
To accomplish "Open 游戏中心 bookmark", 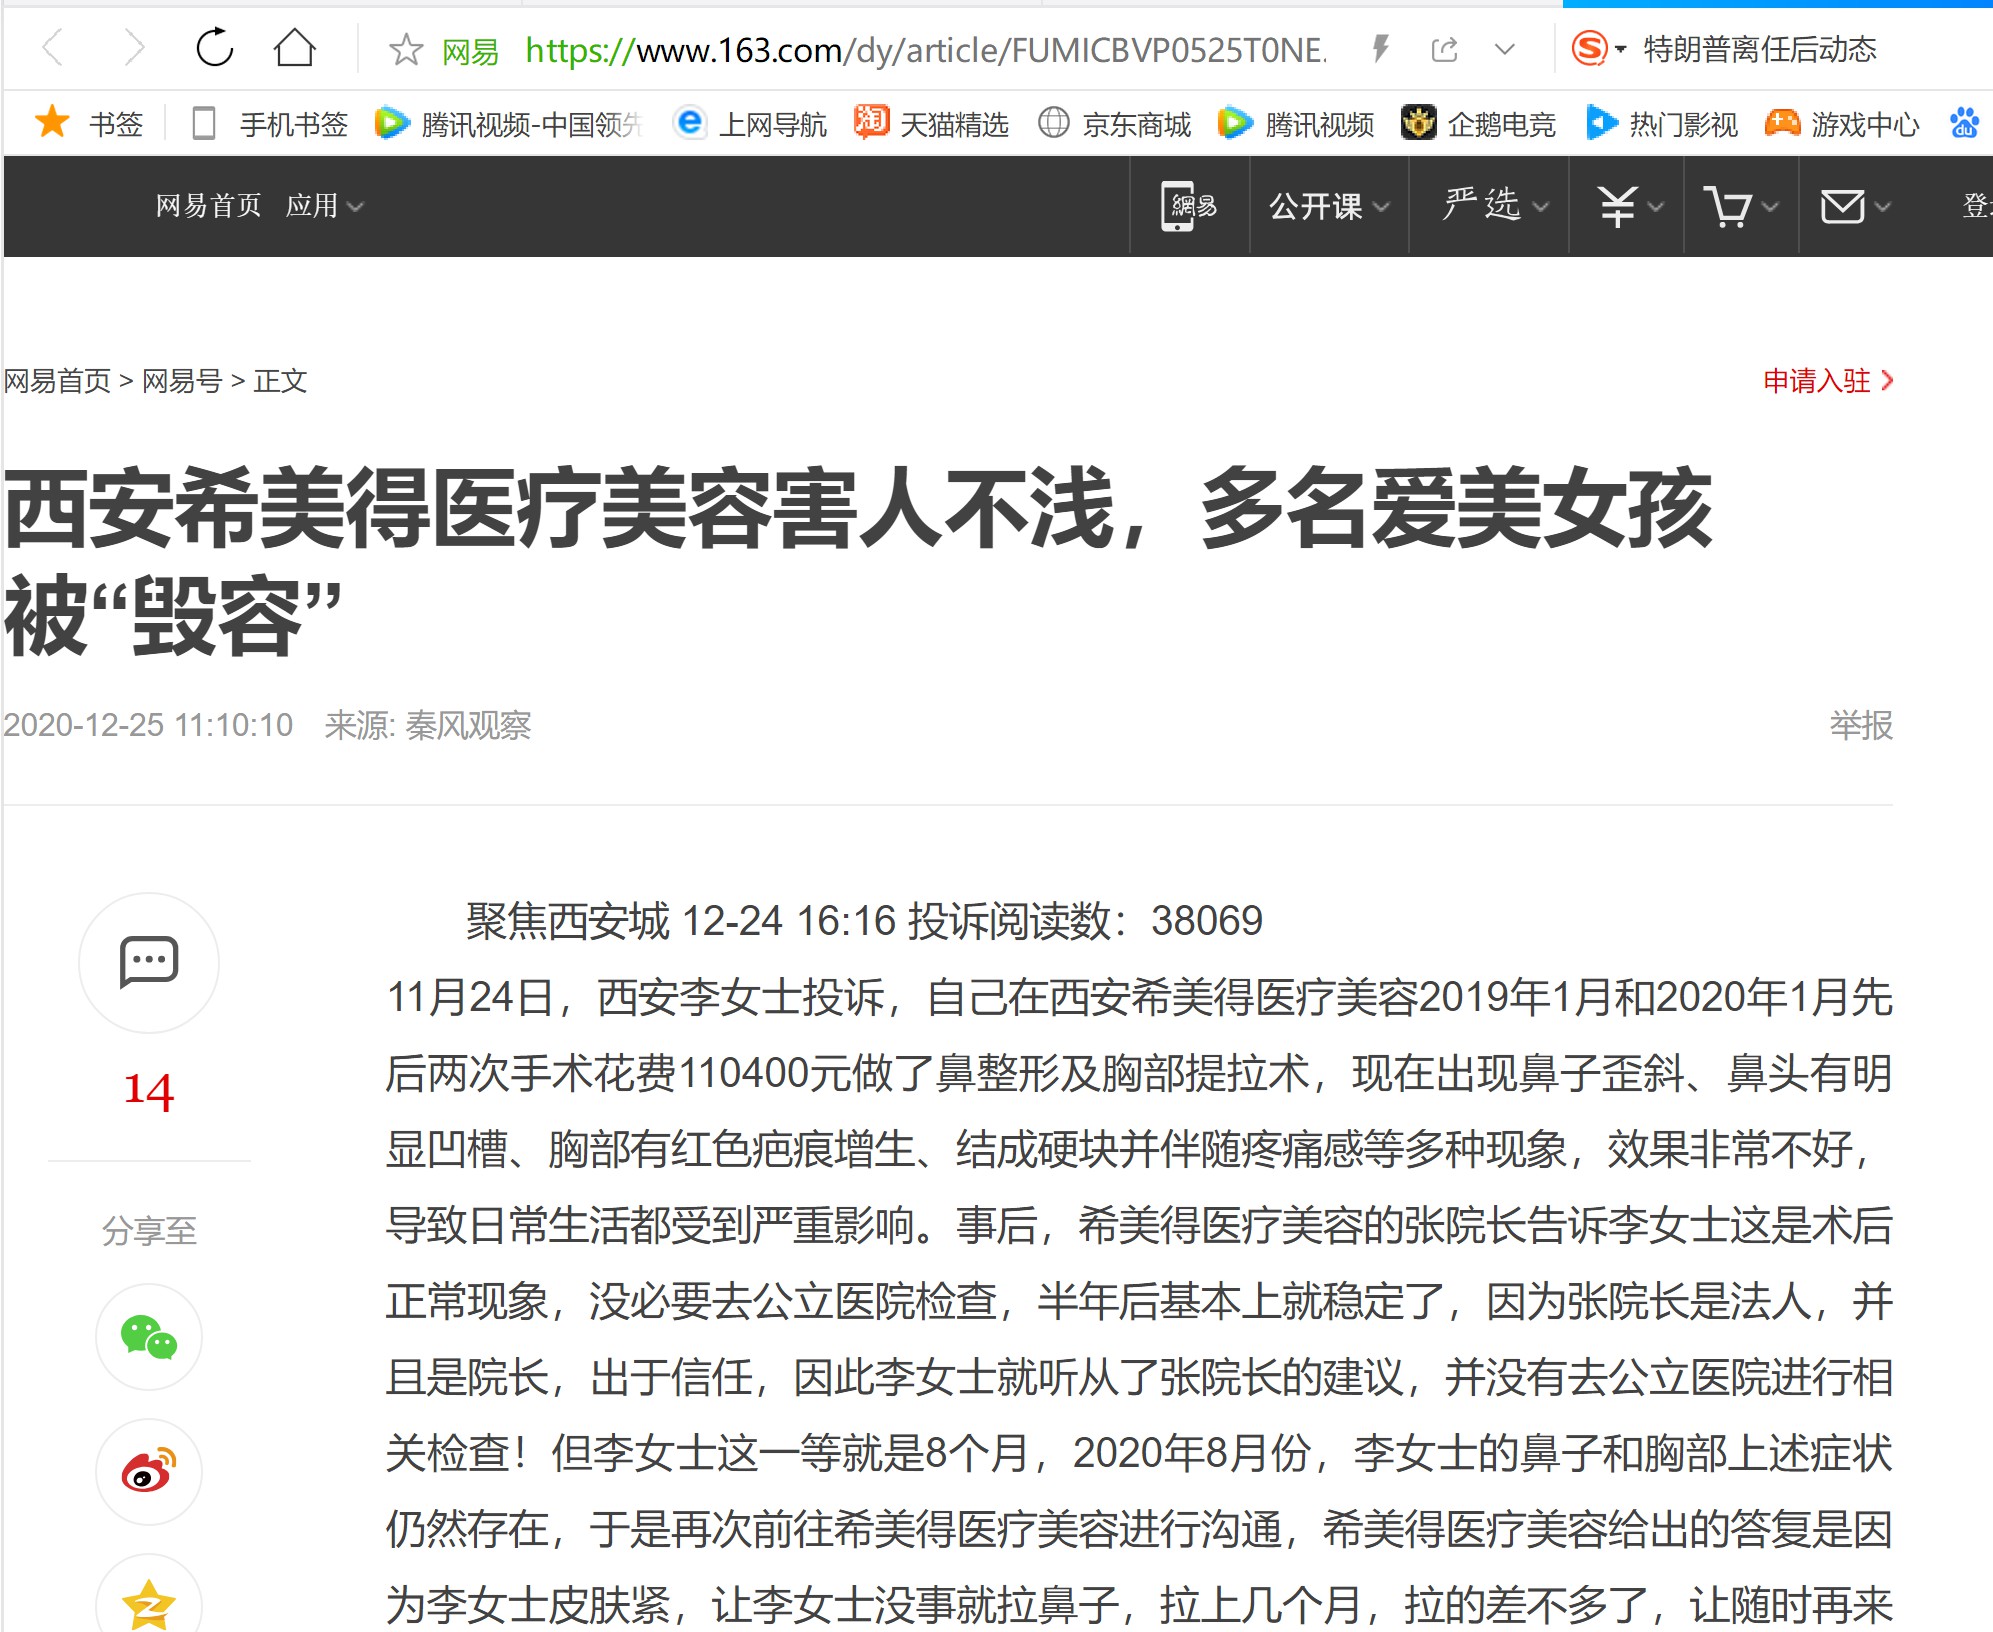I will pos(1842,124).
